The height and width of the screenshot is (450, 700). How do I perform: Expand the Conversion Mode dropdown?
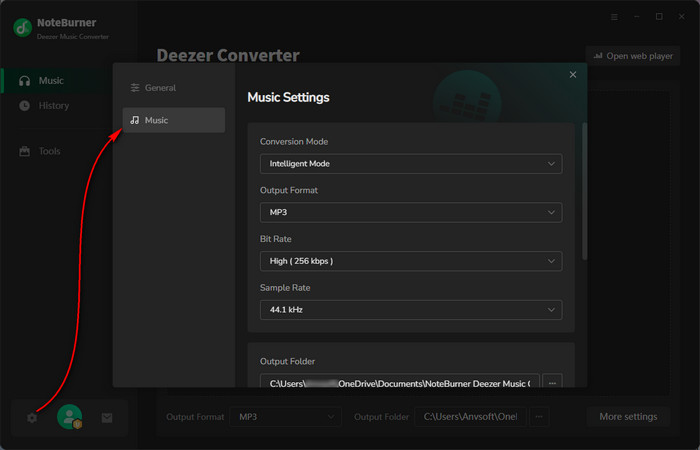pyautogui.click(x=411, y=164)
